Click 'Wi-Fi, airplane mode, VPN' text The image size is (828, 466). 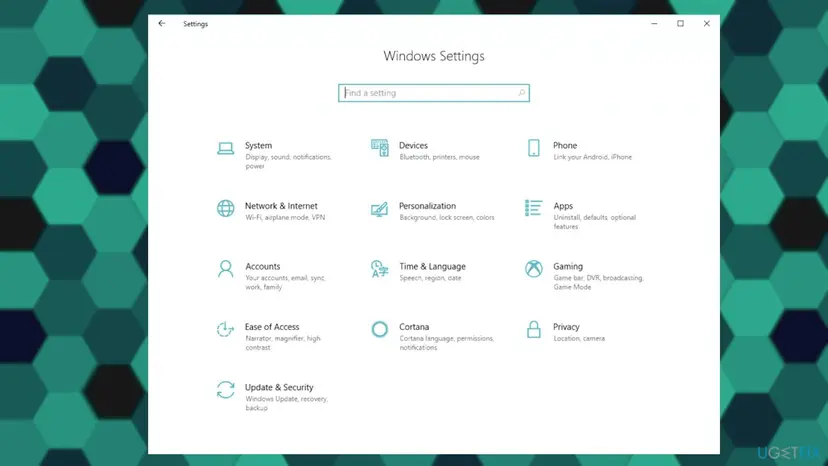click(285, 217)
